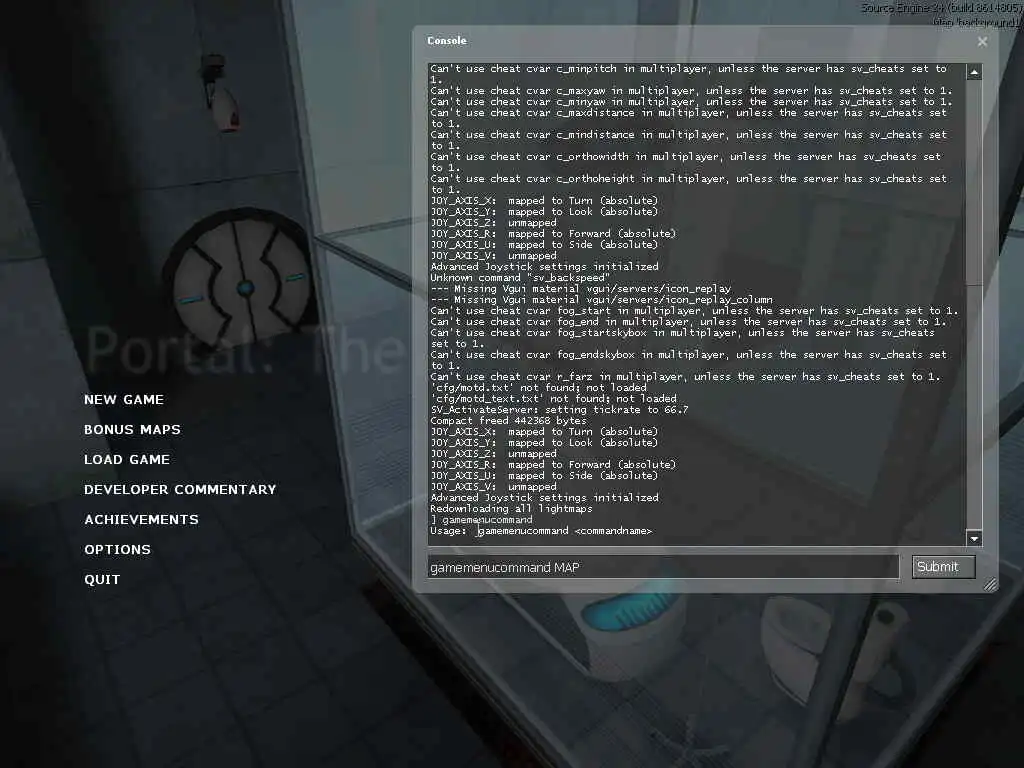Close the Console window

pos(982,41)
